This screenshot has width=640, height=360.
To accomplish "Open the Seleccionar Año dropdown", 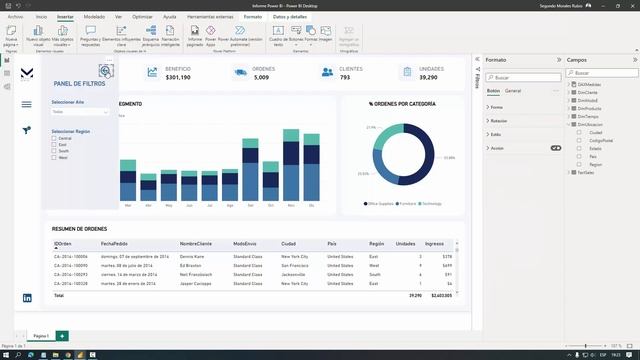I will pyautogui.click(x=80, y=112).
